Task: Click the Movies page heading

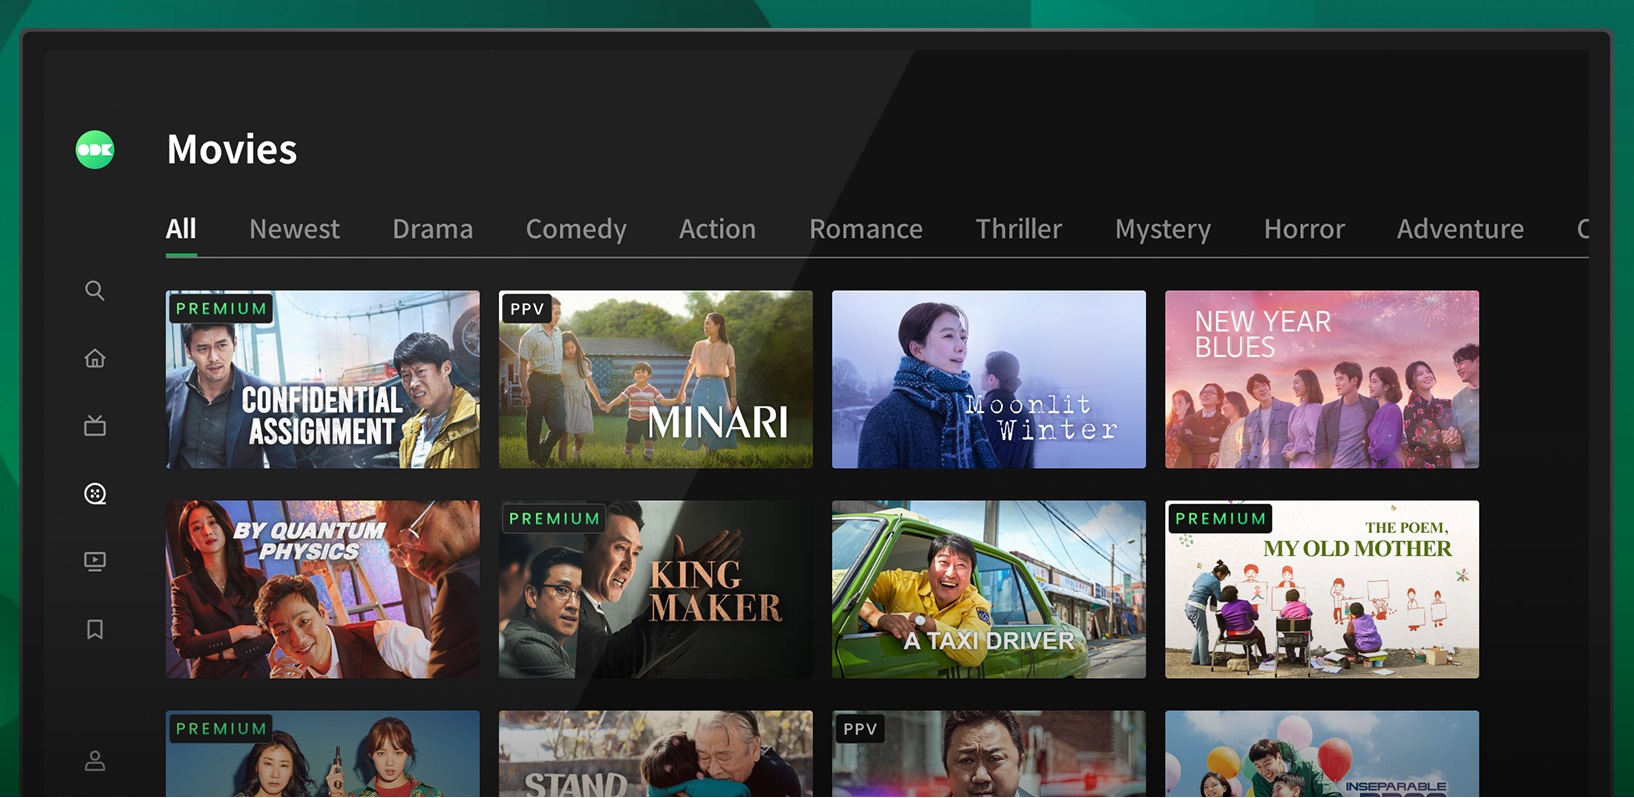Action: tap(232, 150)
